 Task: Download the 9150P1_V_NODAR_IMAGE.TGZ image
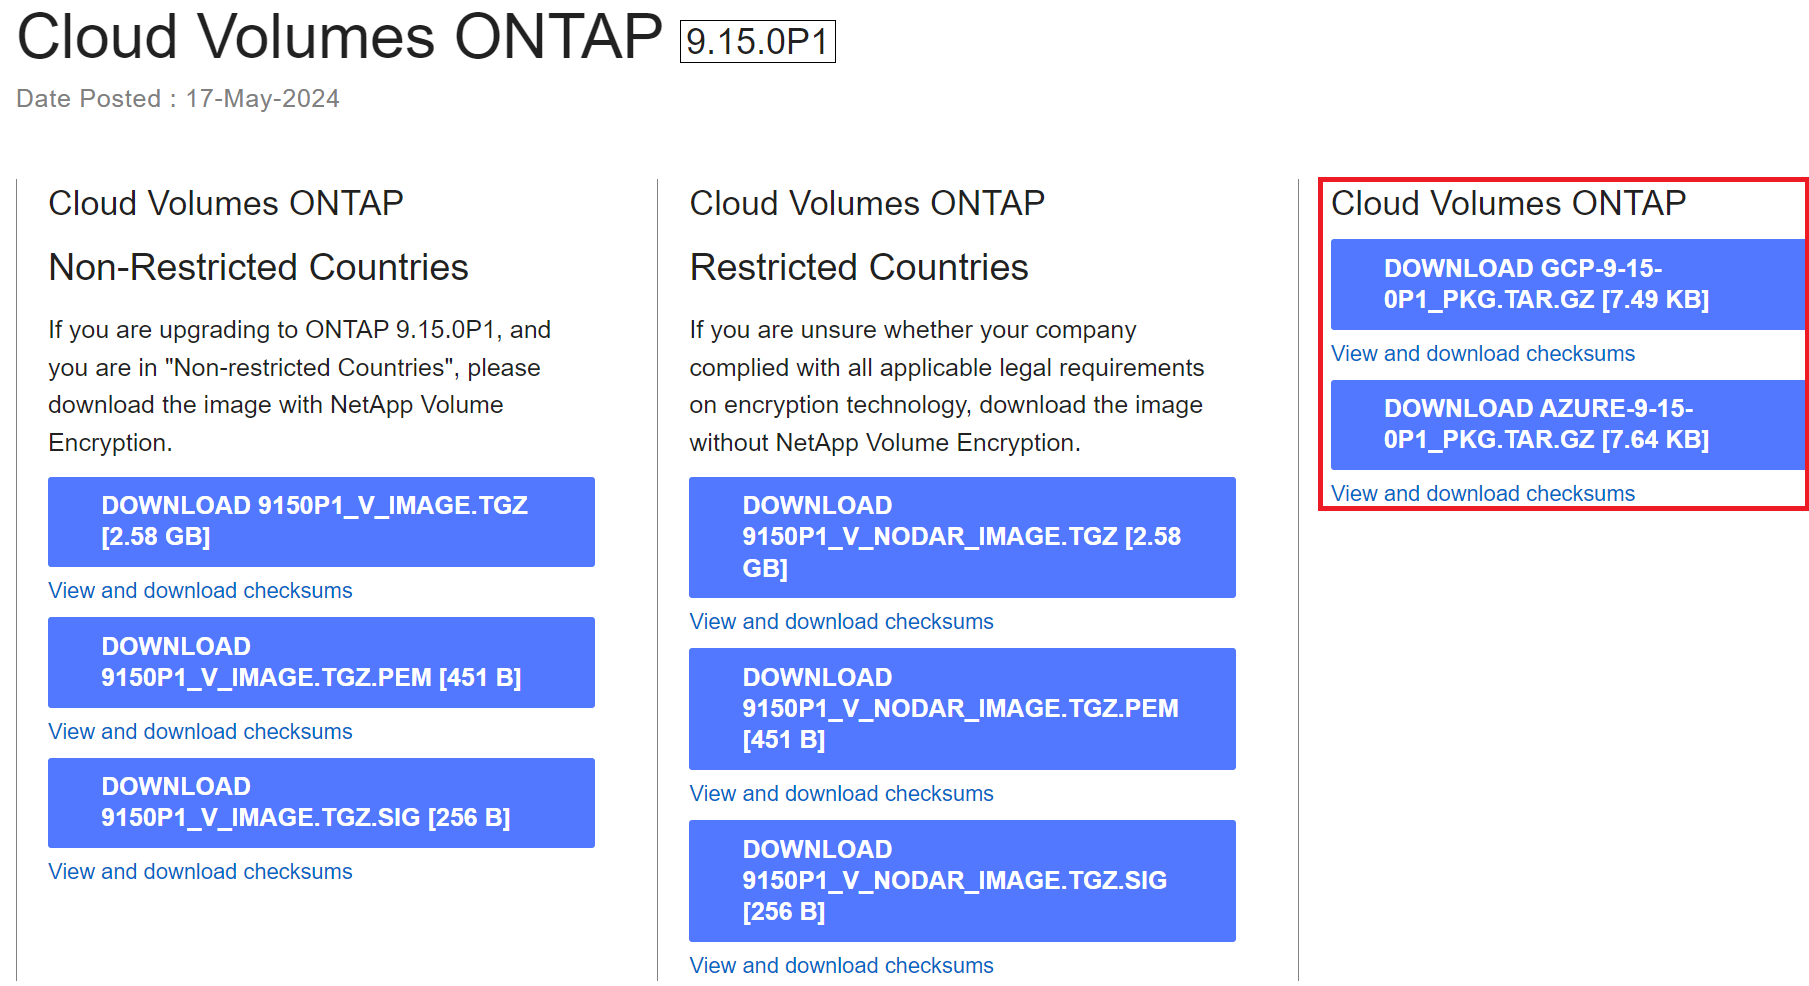(x=961, y=536)
